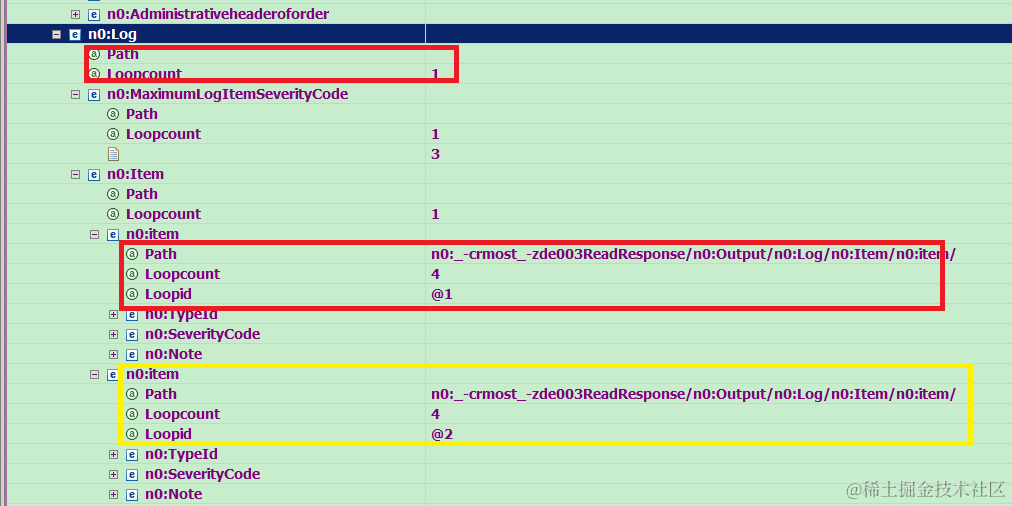Click the Path value of the @2 item
The height and width of the screenshot is (506, 1012).
pyautogui.click(x=693, y=394)
